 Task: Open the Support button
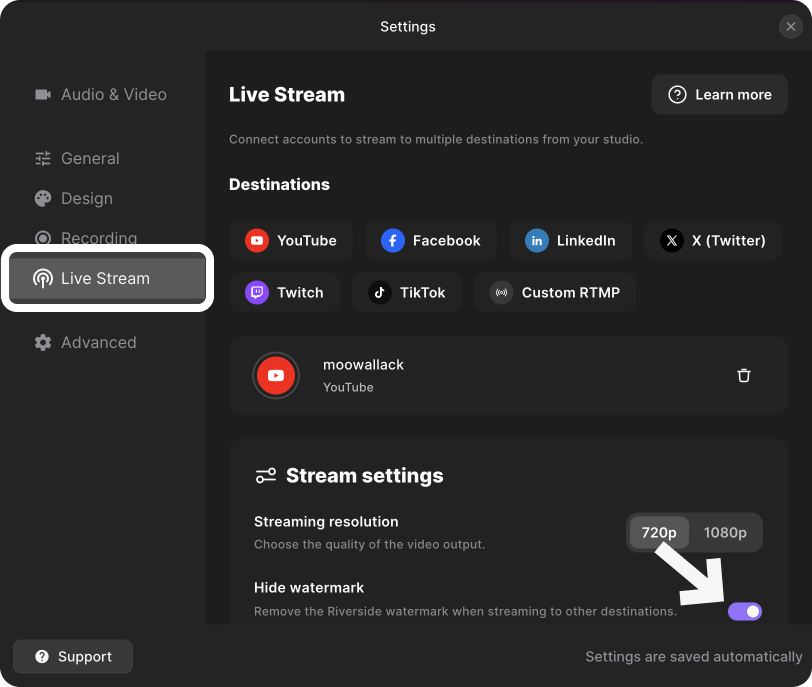click(73, 657)
